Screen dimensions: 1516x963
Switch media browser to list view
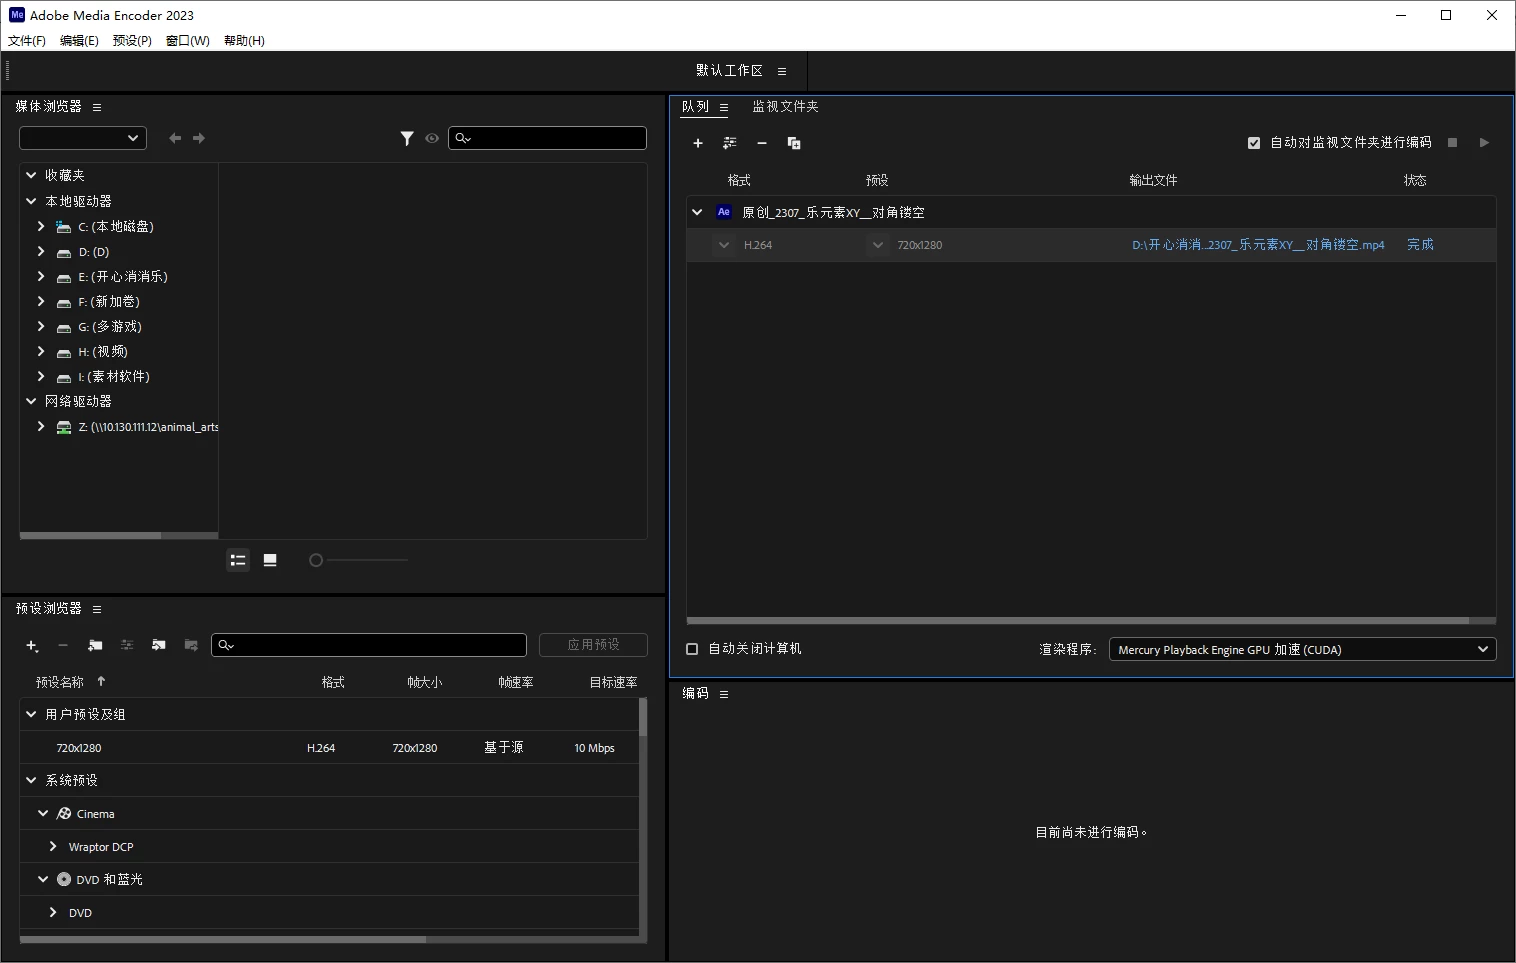pos(238,560)
